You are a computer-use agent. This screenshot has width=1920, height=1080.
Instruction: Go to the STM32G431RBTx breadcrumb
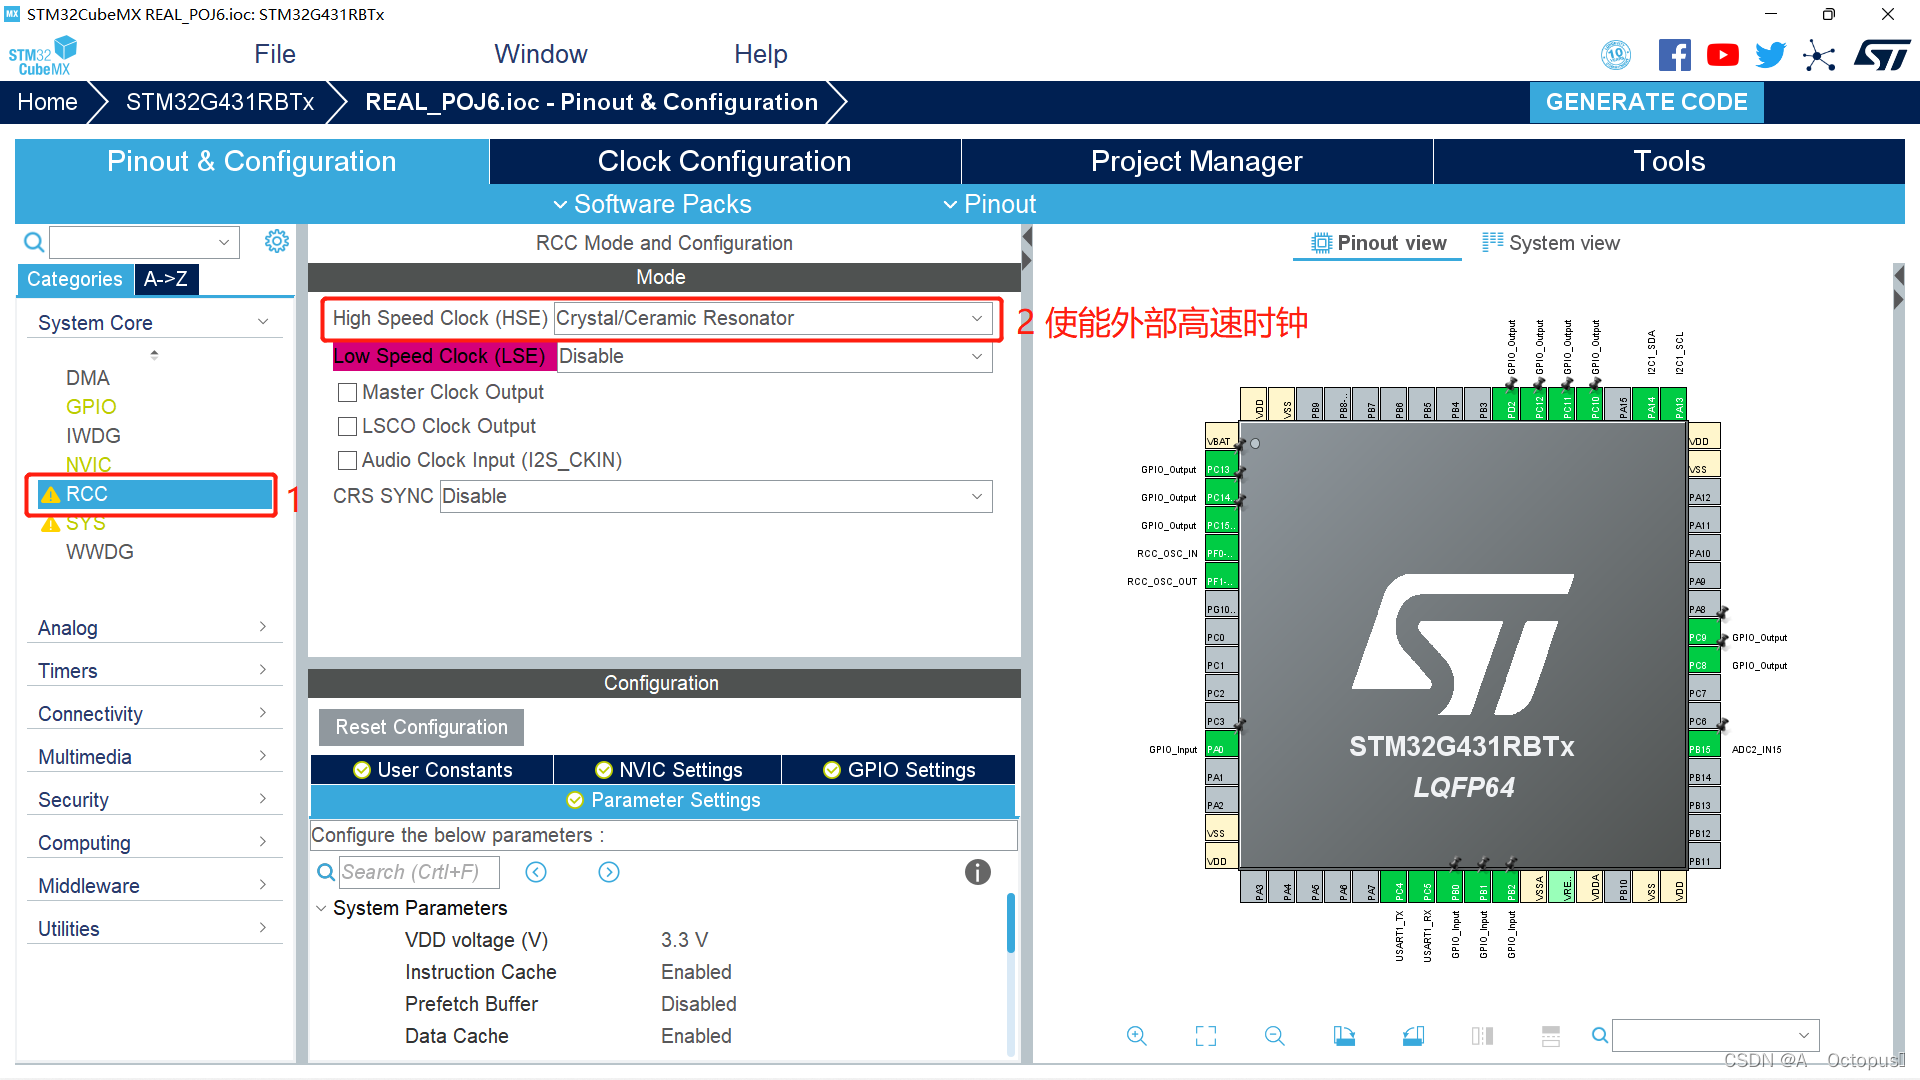pos(220,102)
